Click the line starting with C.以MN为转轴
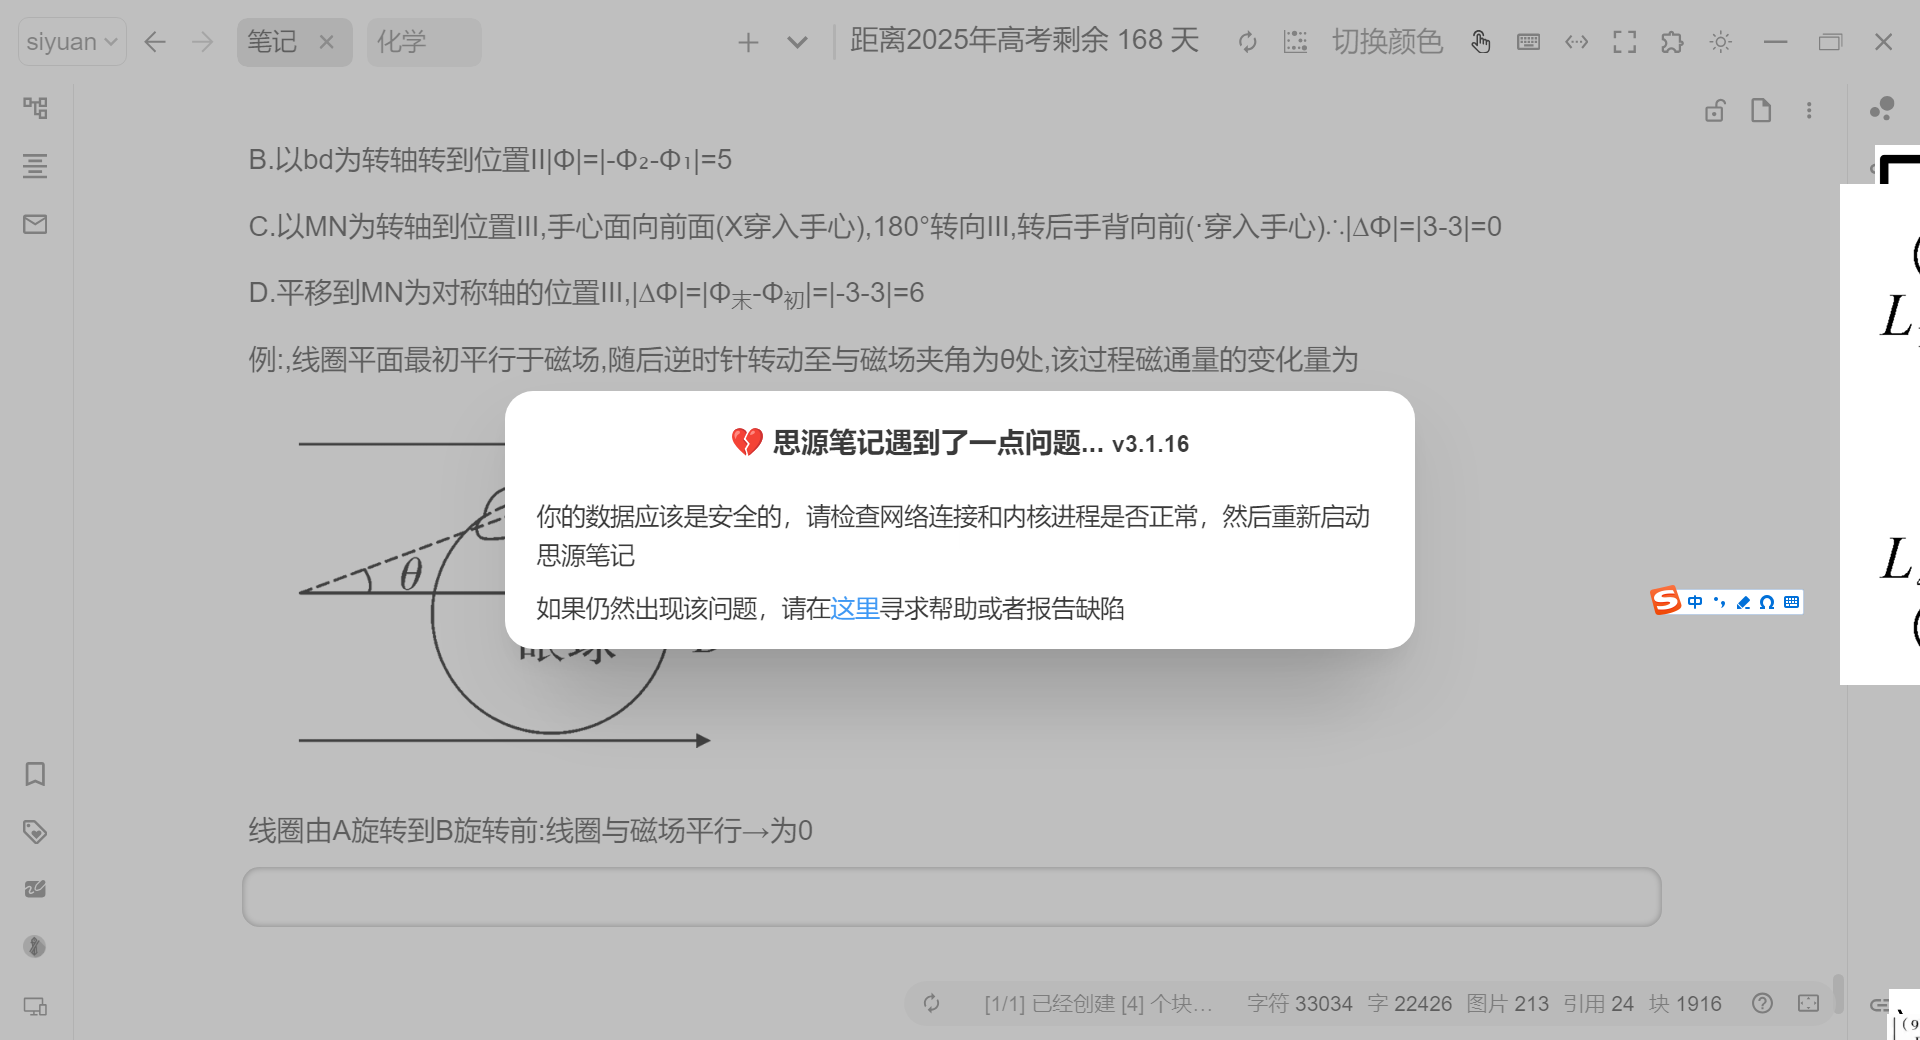The width and height of the screenshot is (1920, 1040). point(875,227)
